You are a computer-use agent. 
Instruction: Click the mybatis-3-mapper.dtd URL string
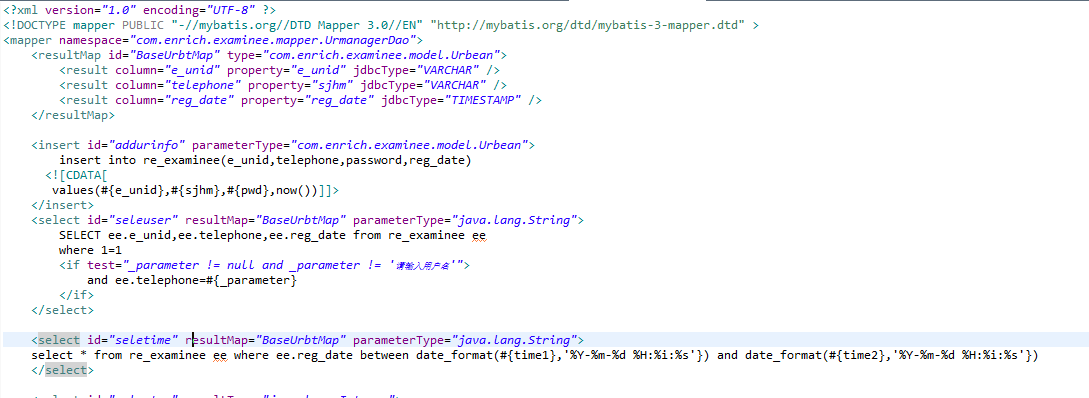(588, 25)
